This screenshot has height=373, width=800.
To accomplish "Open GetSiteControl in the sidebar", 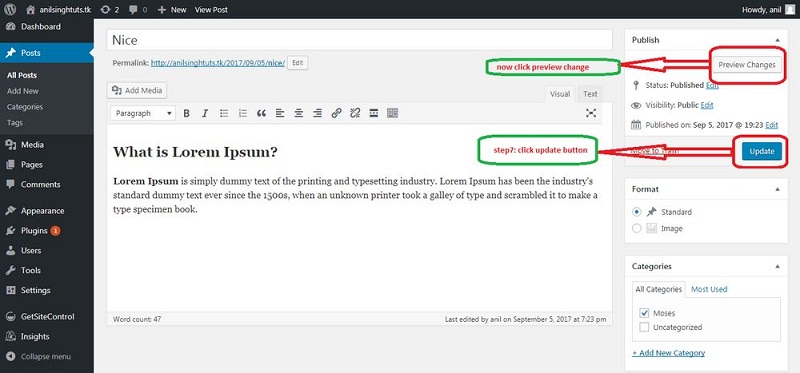I will click(46, 317).
